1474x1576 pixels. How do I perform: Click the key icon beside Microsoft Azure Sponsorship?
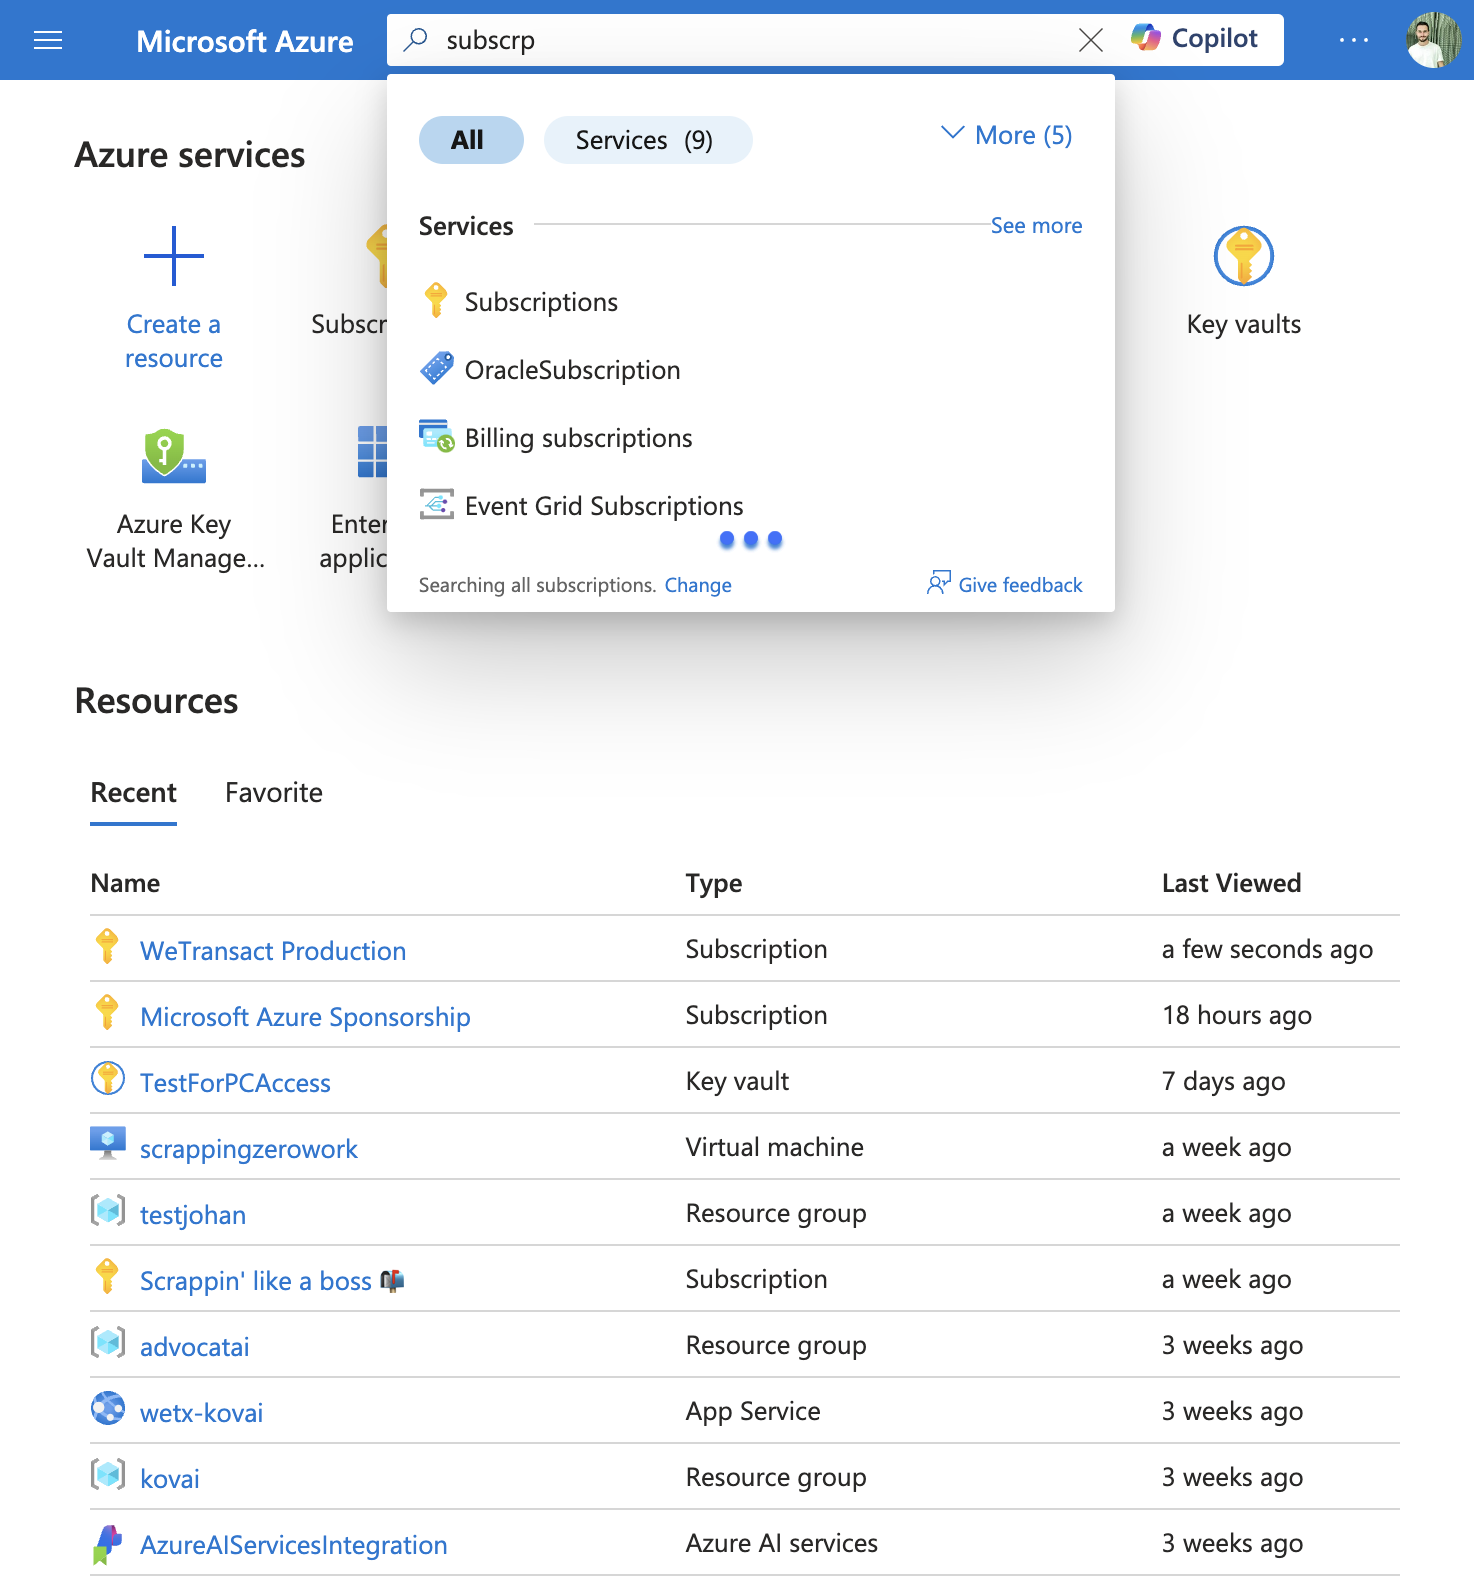tap(107, 1013)
